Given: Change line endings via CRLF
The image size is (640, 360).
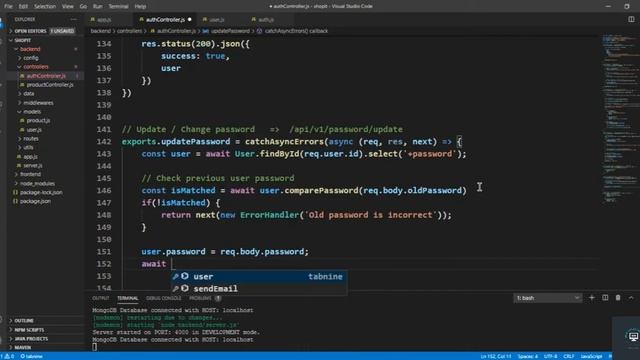Looking at the screenshot, I should 569,356.
